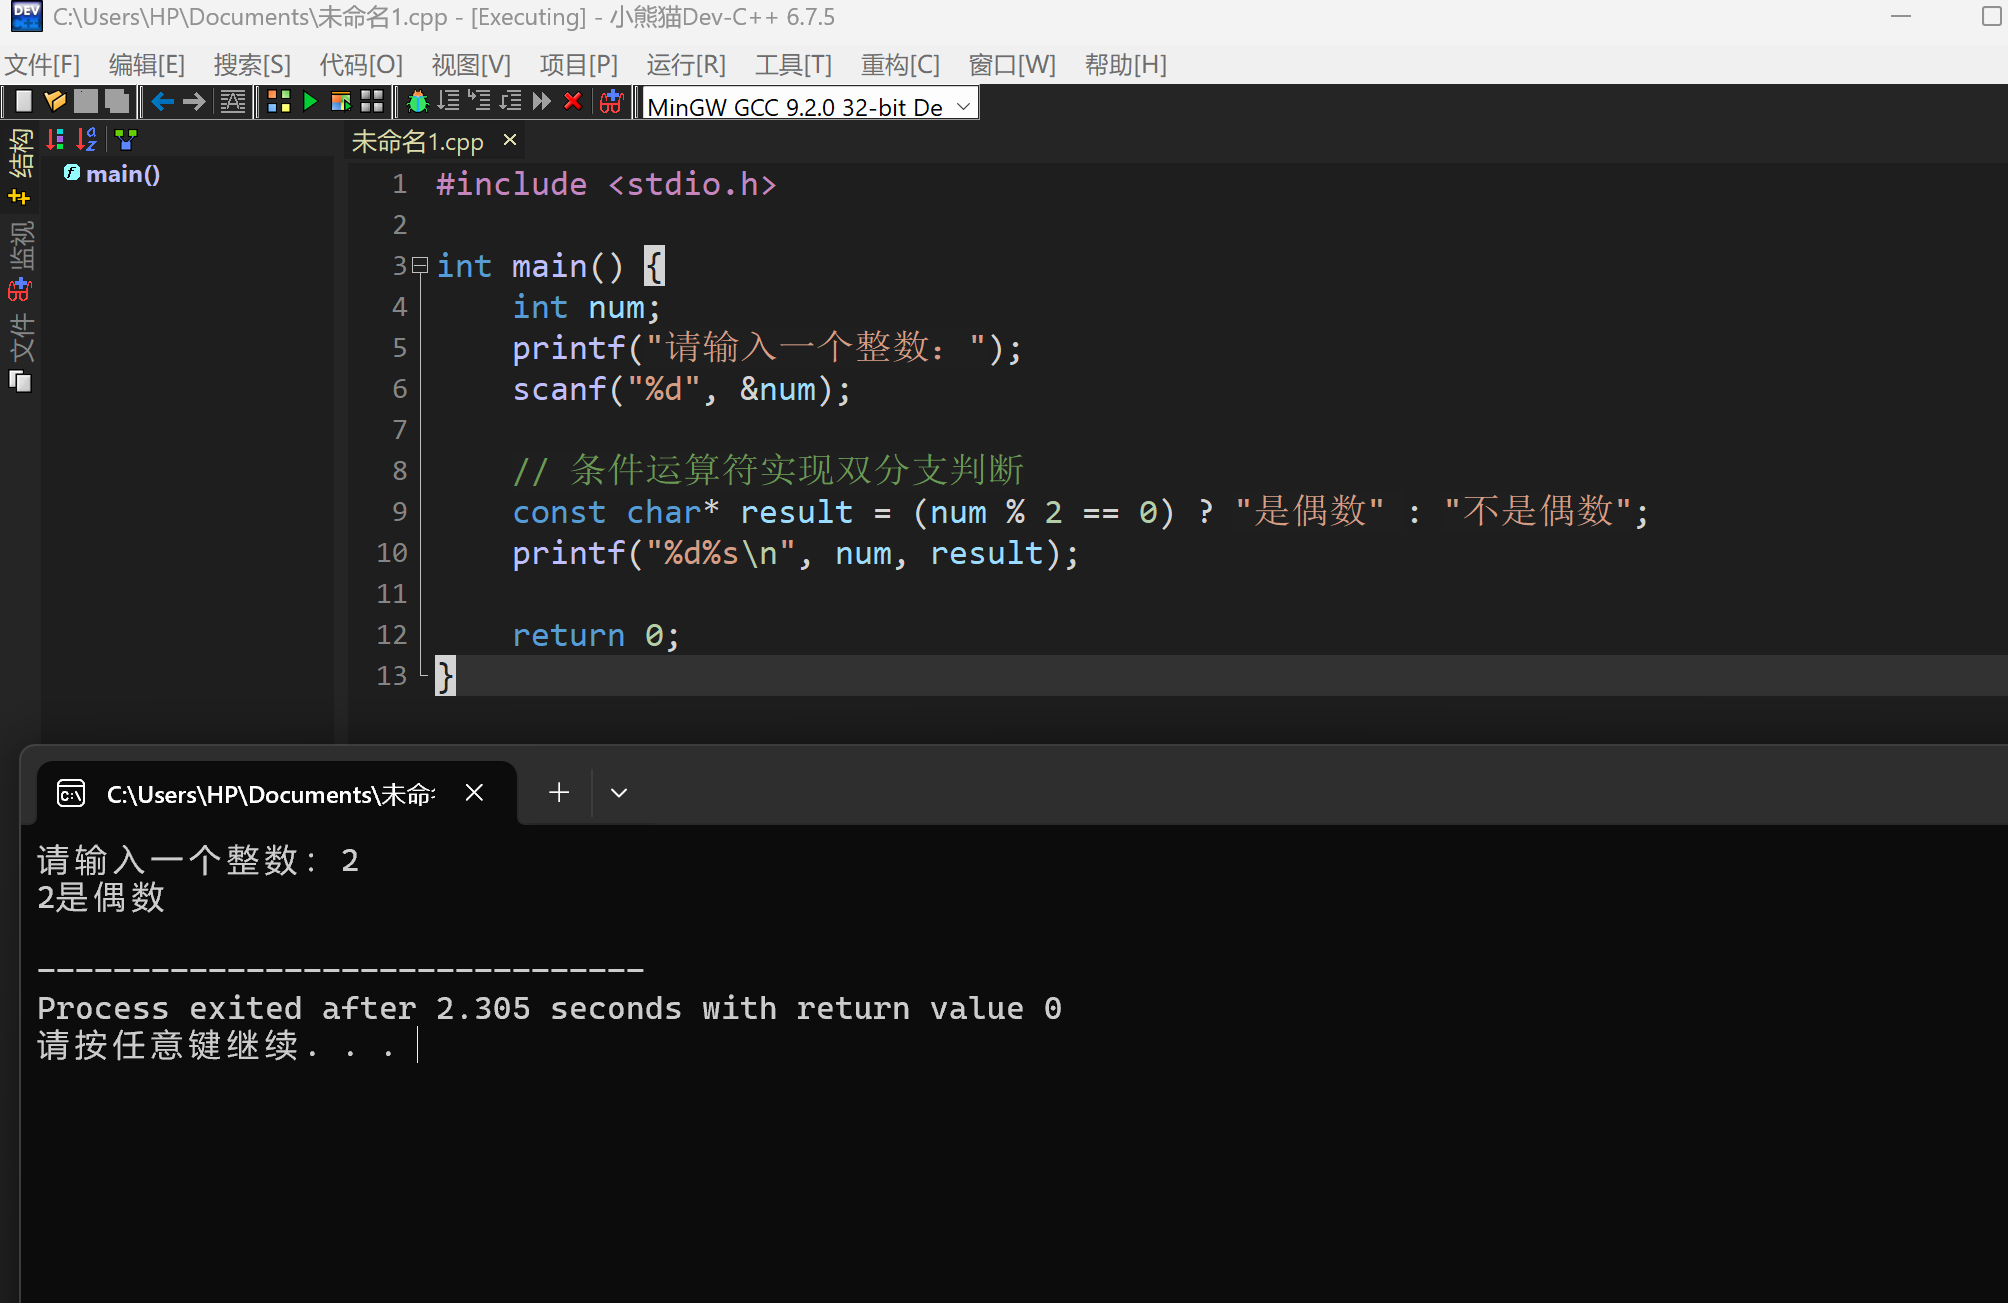2008x1303 pixels.
Task: Click the add watch glasses toolbar icon
Action: coord(611,101)
